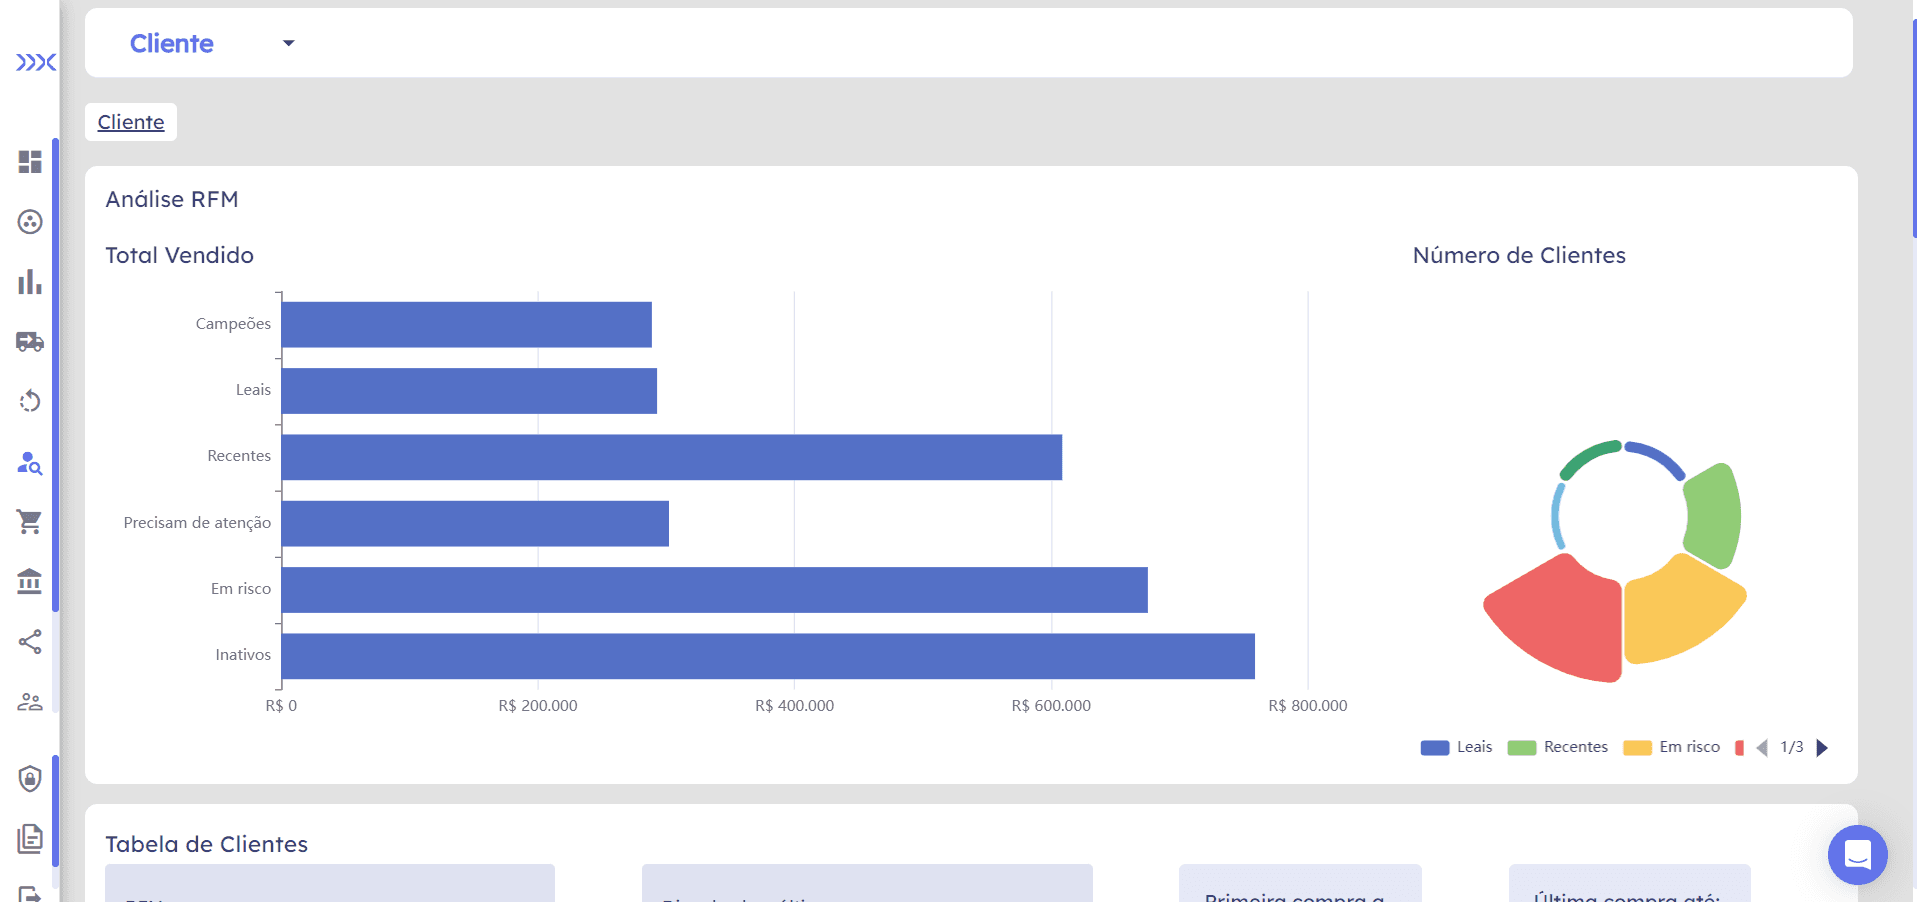This screenshot has height=902, width=1917.
Task: Open the group circle icon in sidebar
Action: click(x=30, y=222)
